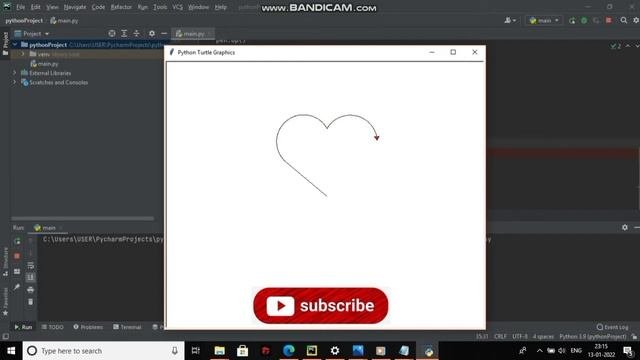This screenshot has width=640, height=360.
Task: Open IDE settings gear in top toolbar
Action: [x=636, y=20]
